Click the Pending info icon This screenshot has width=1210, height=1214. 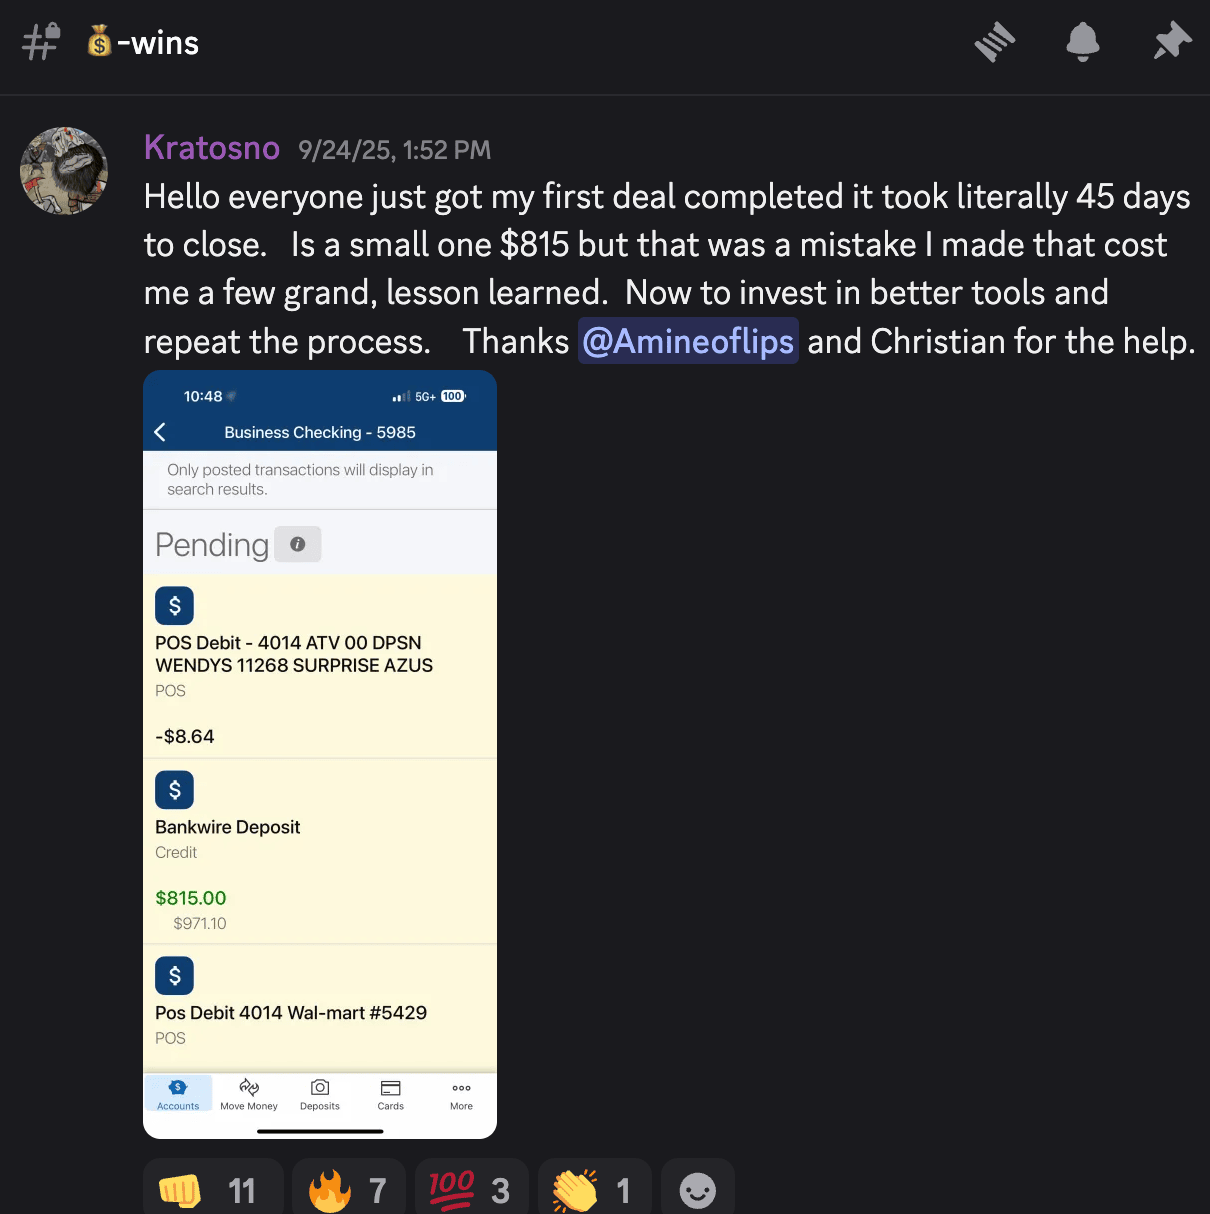click(x=297, y=544)
